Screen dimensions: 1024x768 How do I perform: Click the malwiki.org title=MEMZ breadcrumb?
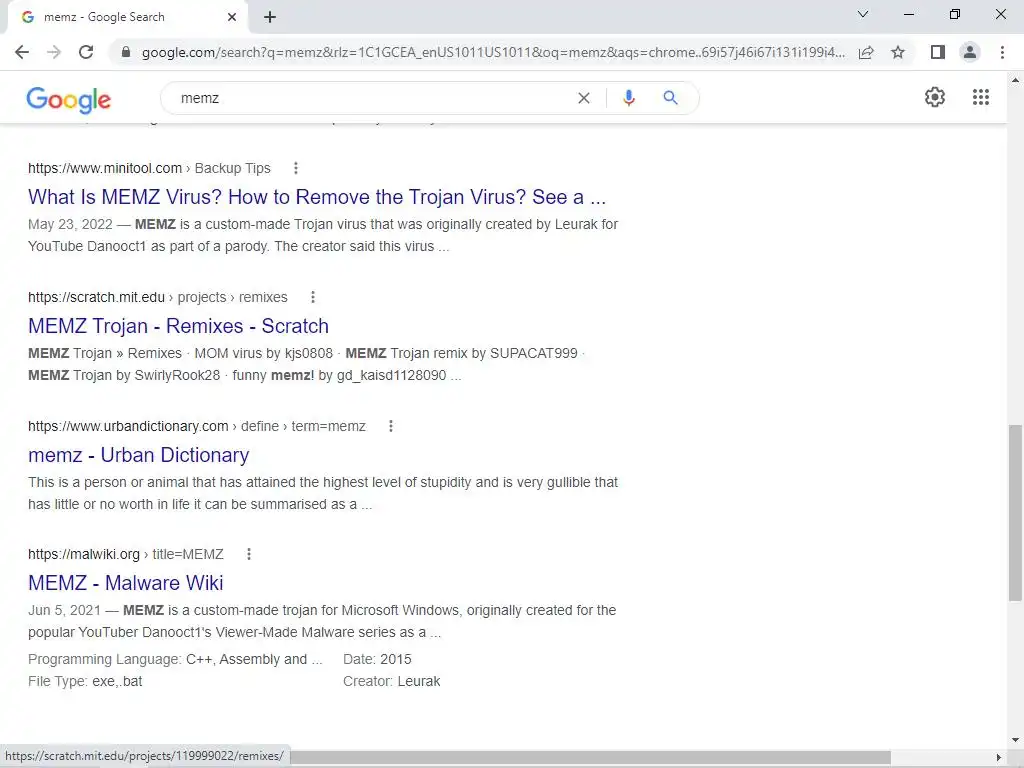coord(125,554)
